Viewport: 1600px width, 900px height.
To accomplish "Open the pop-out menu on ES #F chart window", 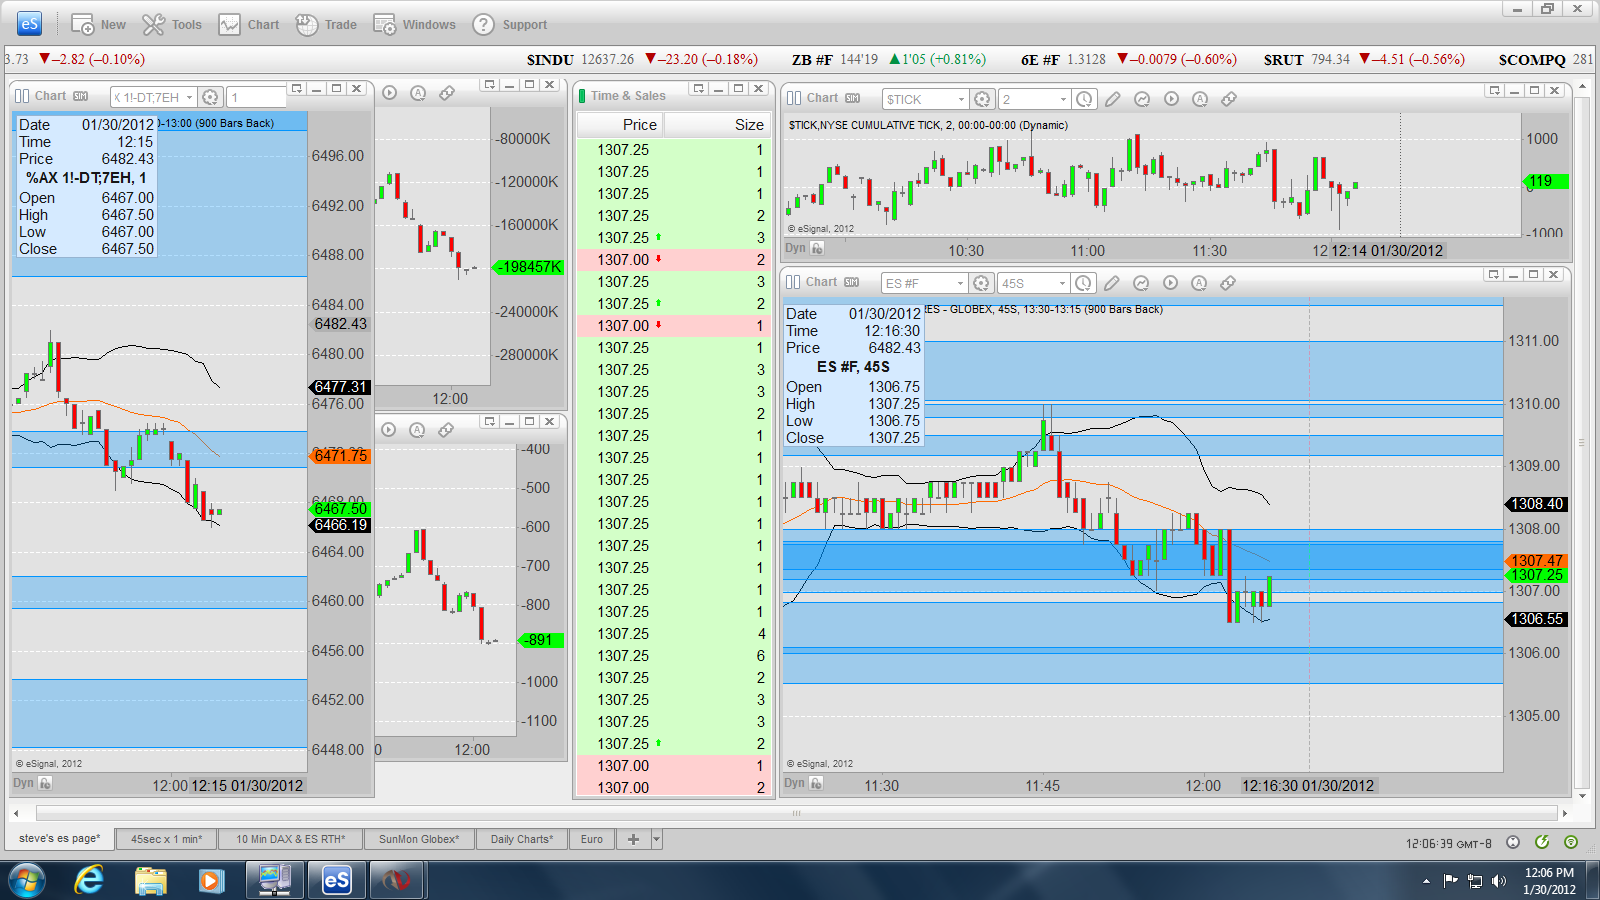I will point(1493,274).
